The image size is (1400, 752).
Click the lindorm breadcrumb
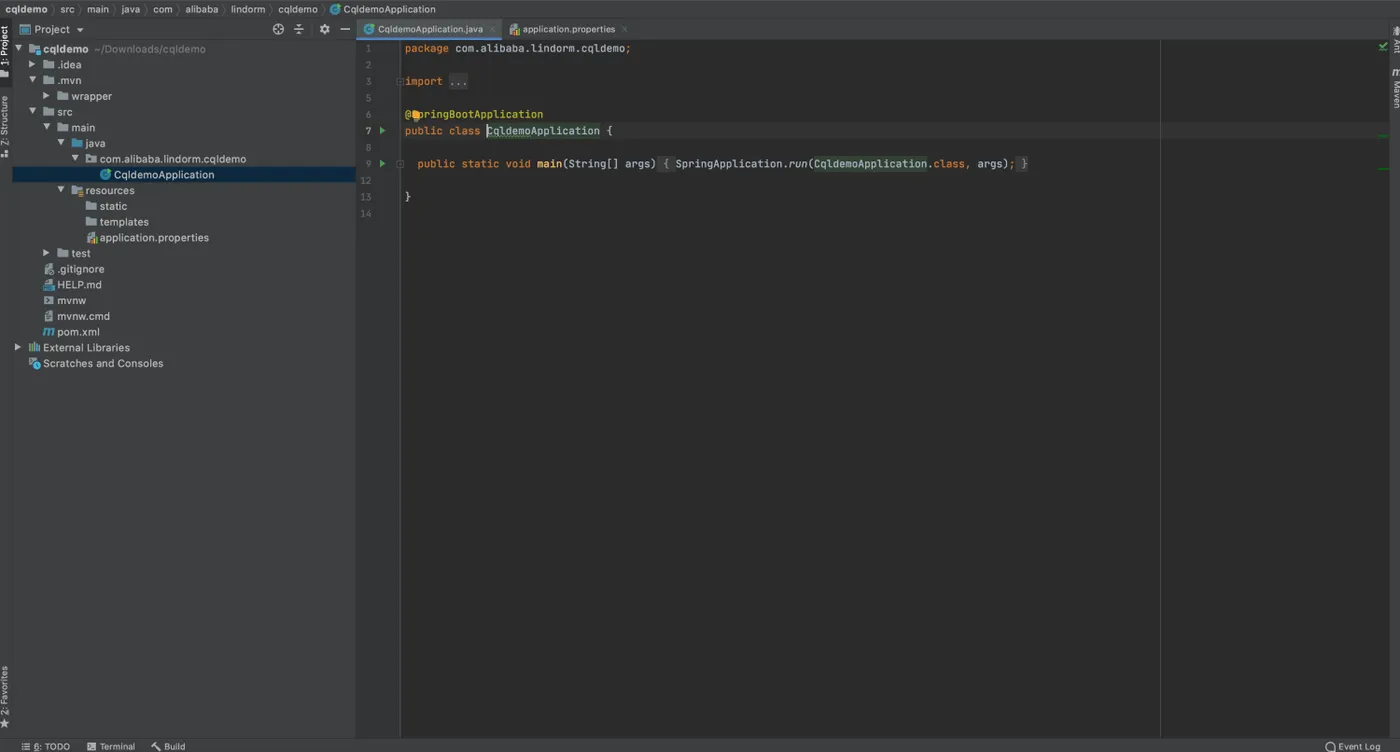pos(248,9)
